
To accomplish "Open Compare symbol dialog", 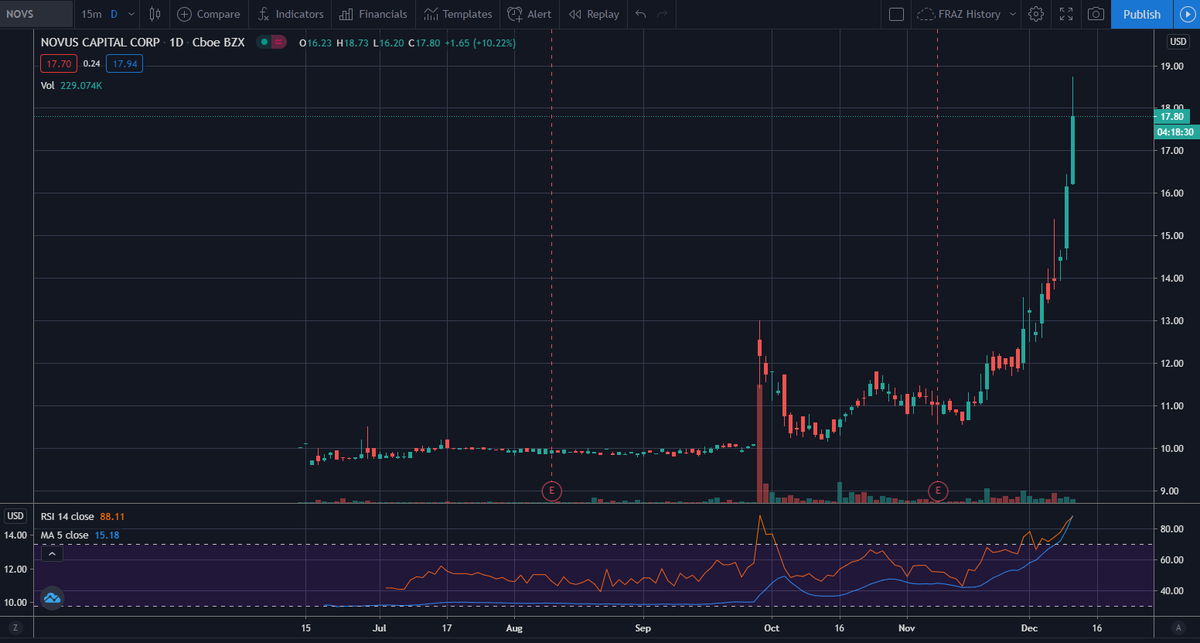I will point(208,14).
